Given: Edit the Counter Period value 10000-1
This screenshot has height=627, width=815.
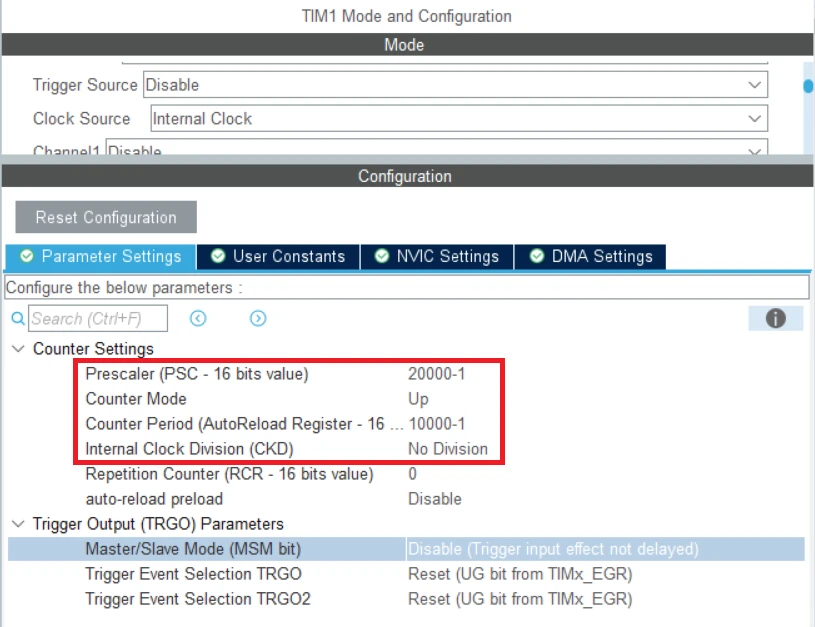Looking at the screenshot, I should point(437,424).
